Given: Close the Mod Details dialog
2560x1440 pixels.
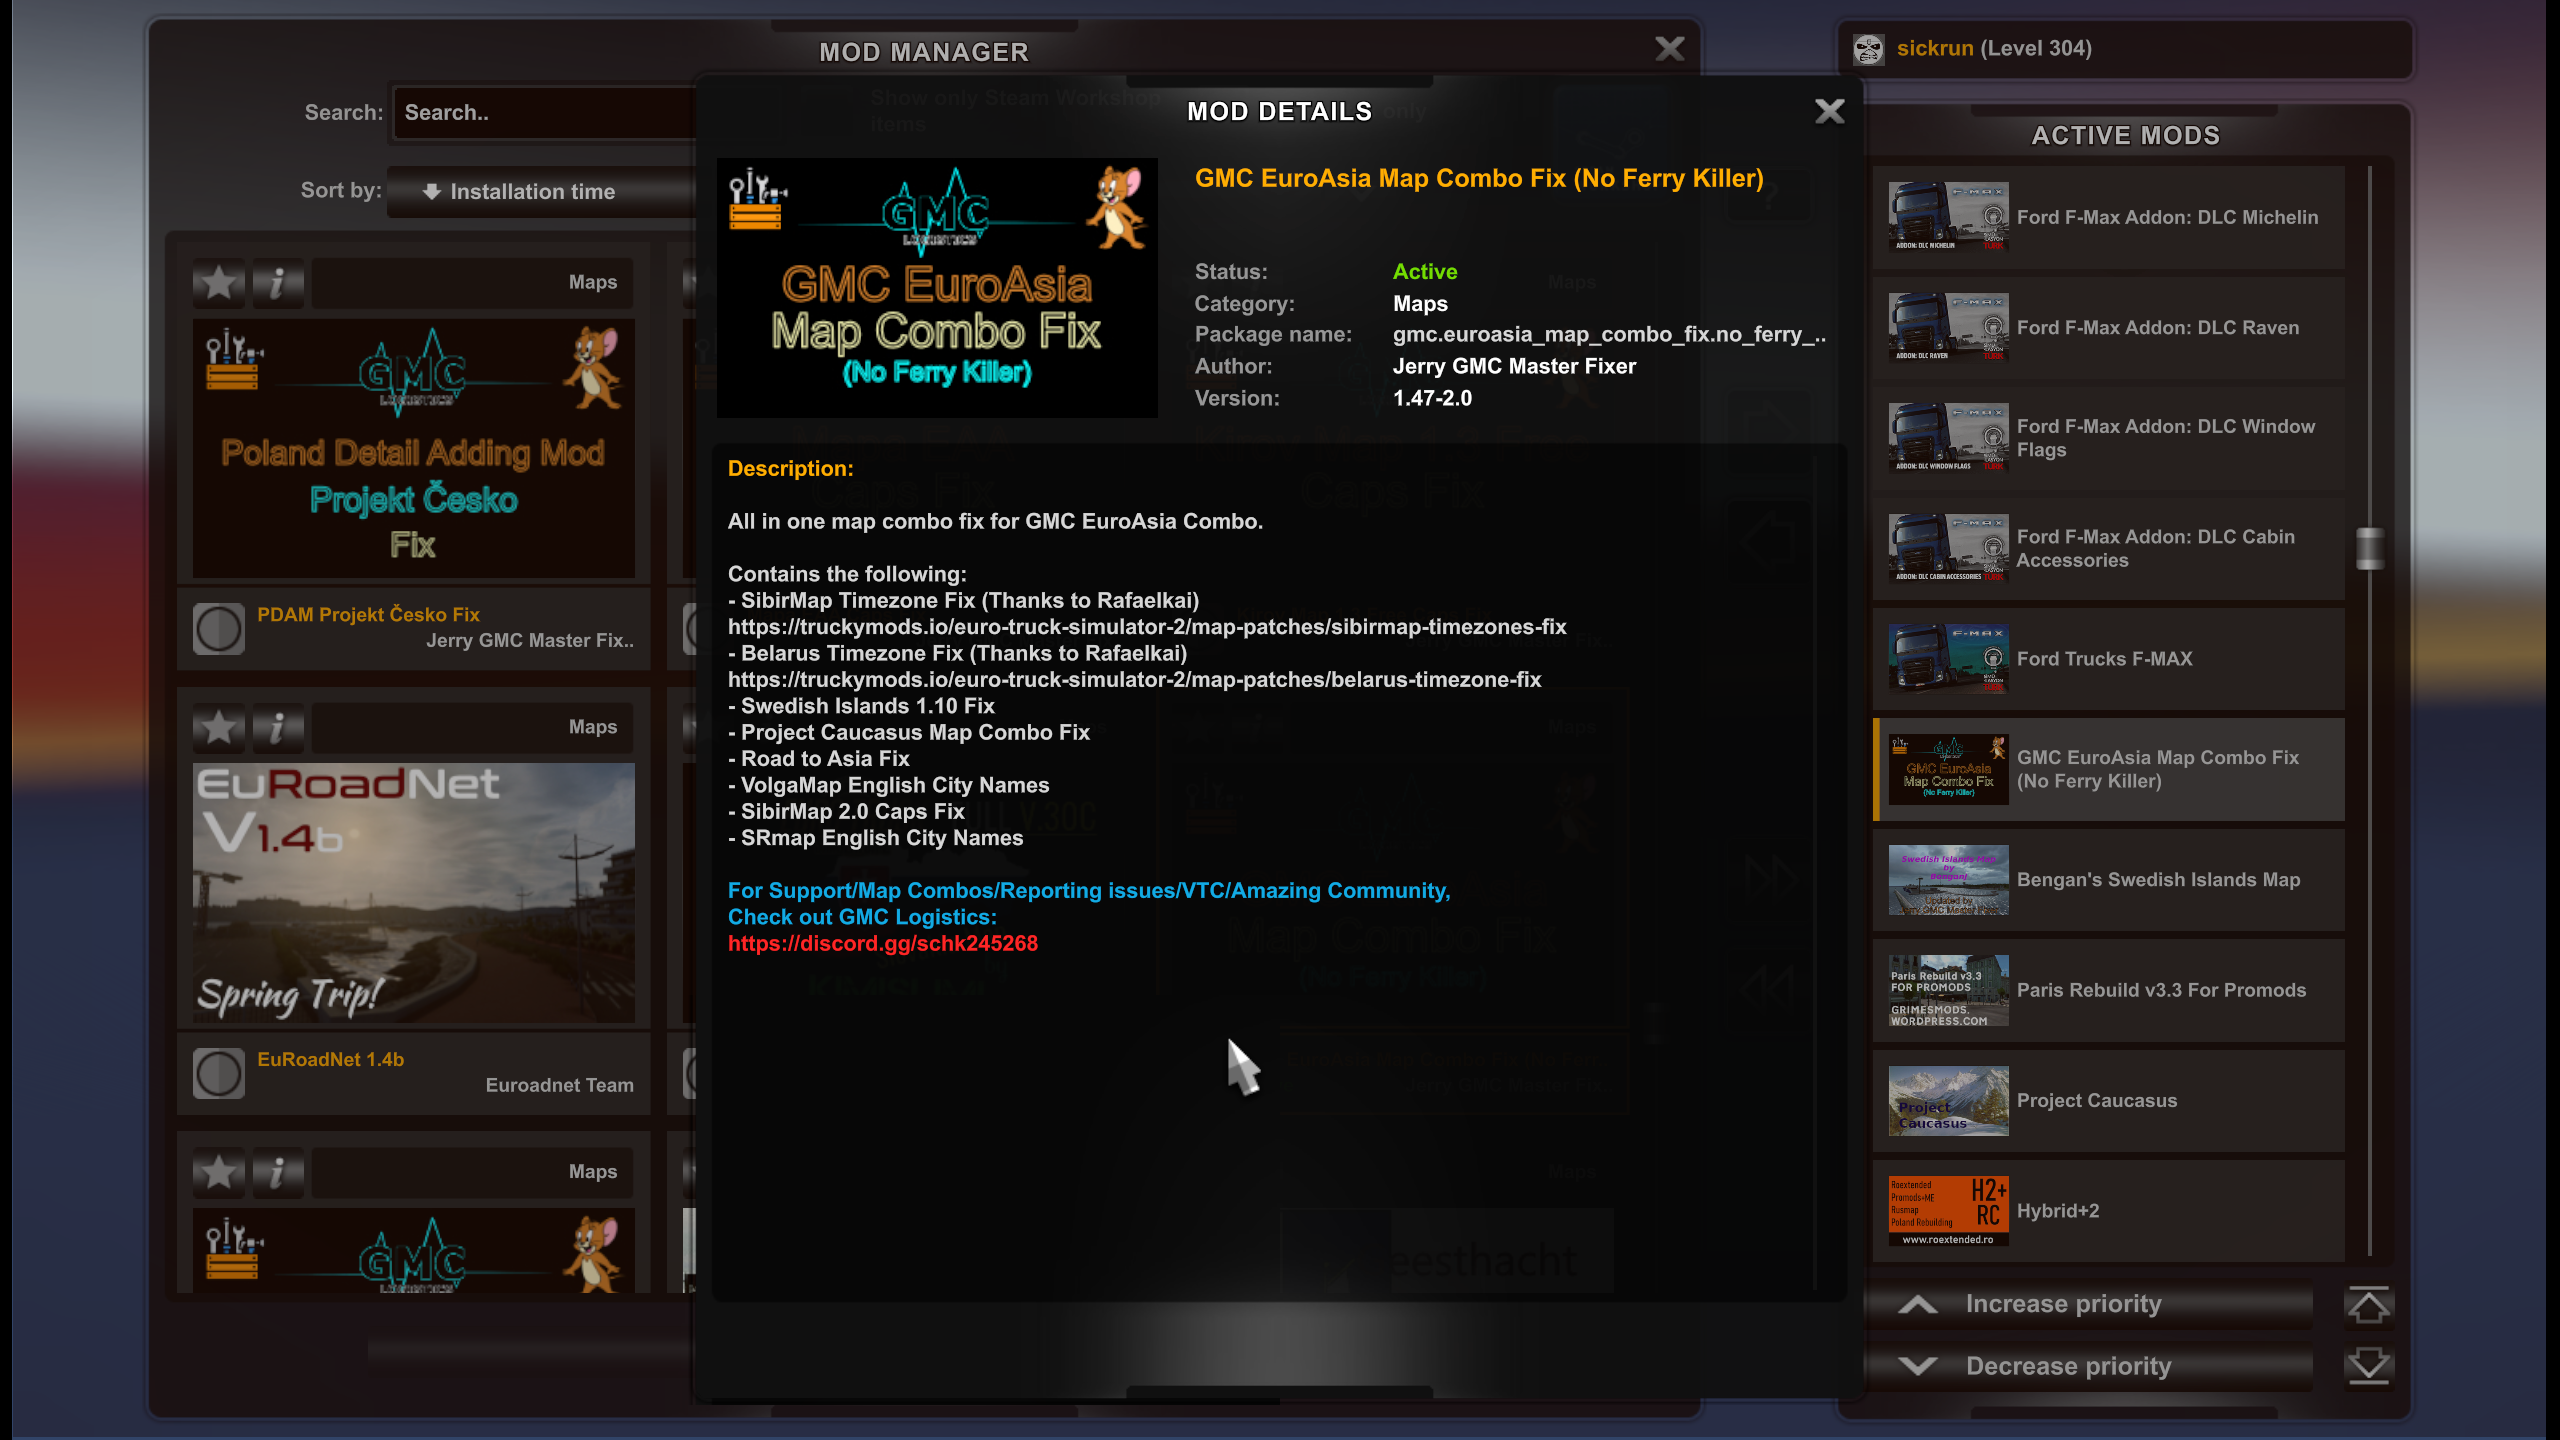Looking at the screenshot, I should [x=1829, y=111].
